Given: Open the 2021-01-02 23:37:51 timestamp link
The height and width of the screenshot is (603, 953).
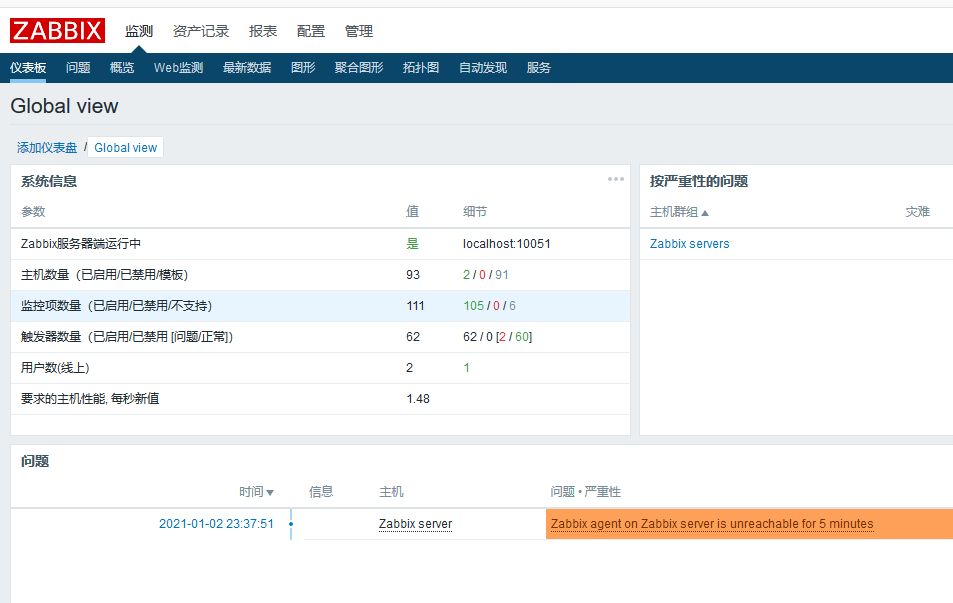Looking at the screenshot, I should (x=216, y=524).
